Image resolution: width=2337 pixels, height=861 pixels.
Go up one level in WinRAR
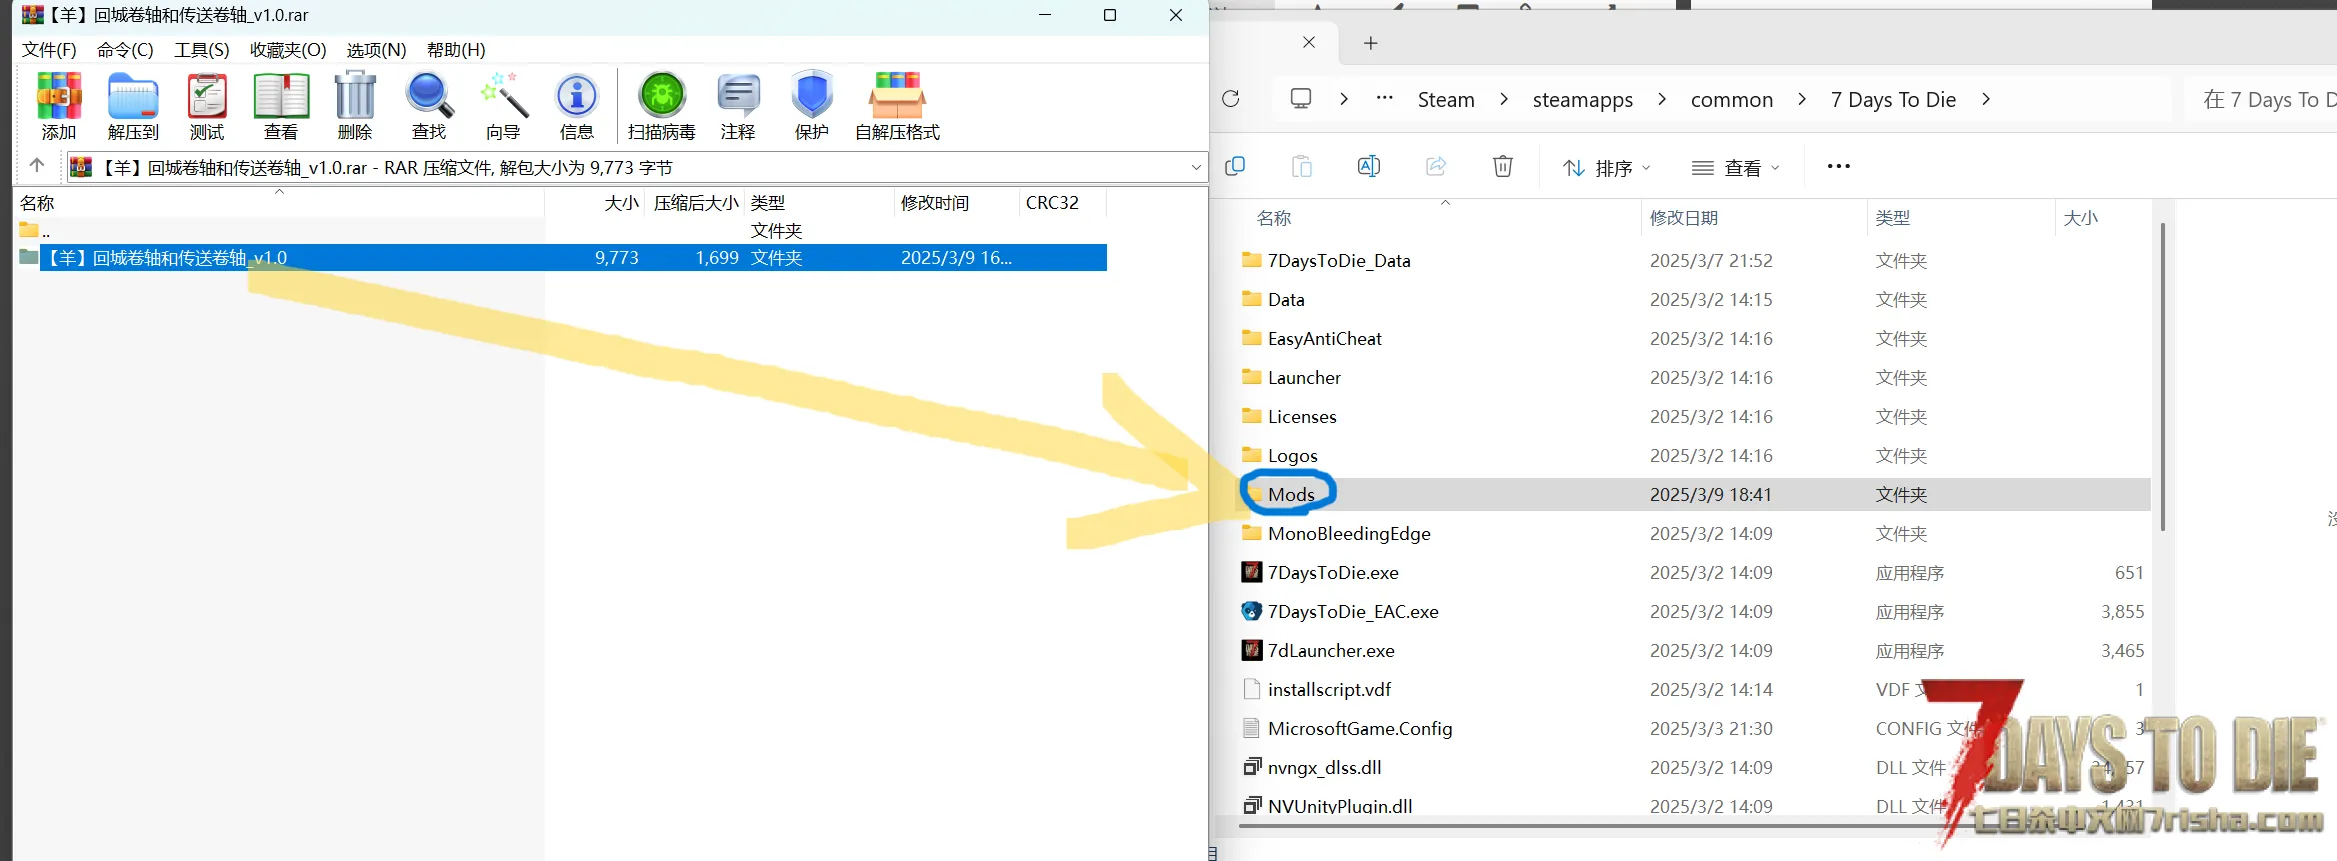point(37,166)
